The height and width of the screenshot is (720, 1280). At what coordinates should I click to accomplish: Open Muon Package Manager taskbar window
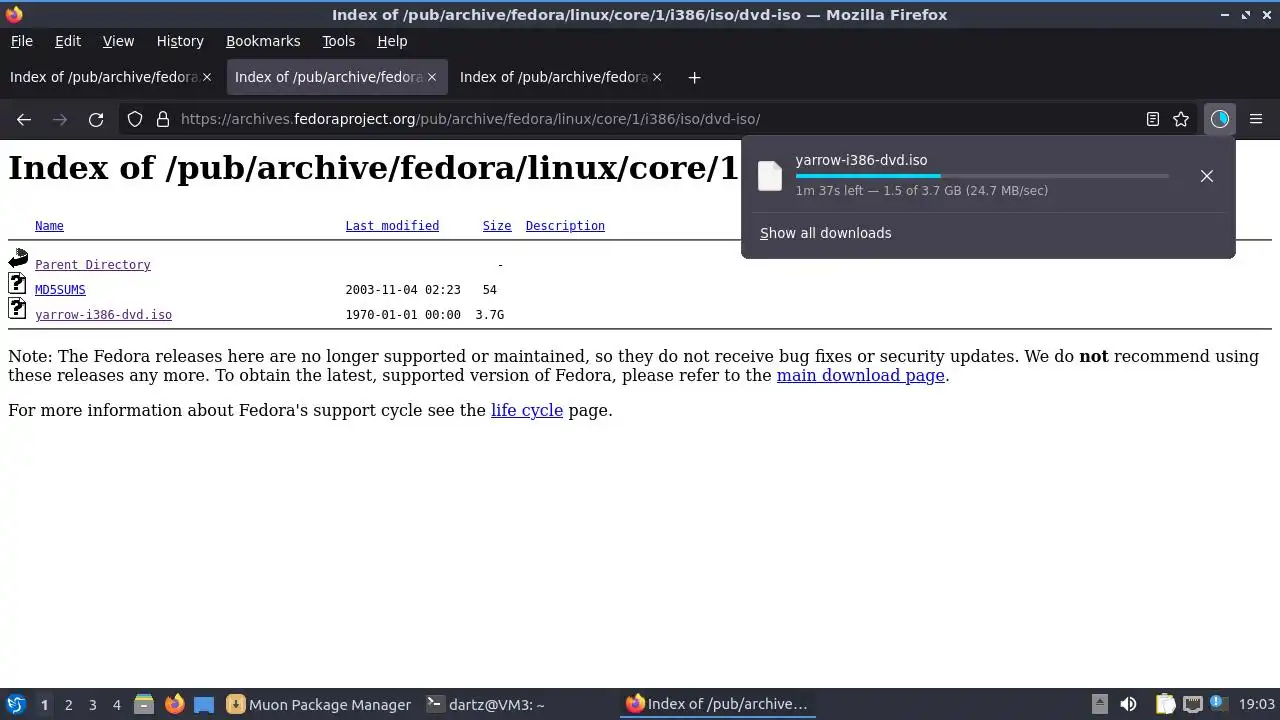(319, 704)
